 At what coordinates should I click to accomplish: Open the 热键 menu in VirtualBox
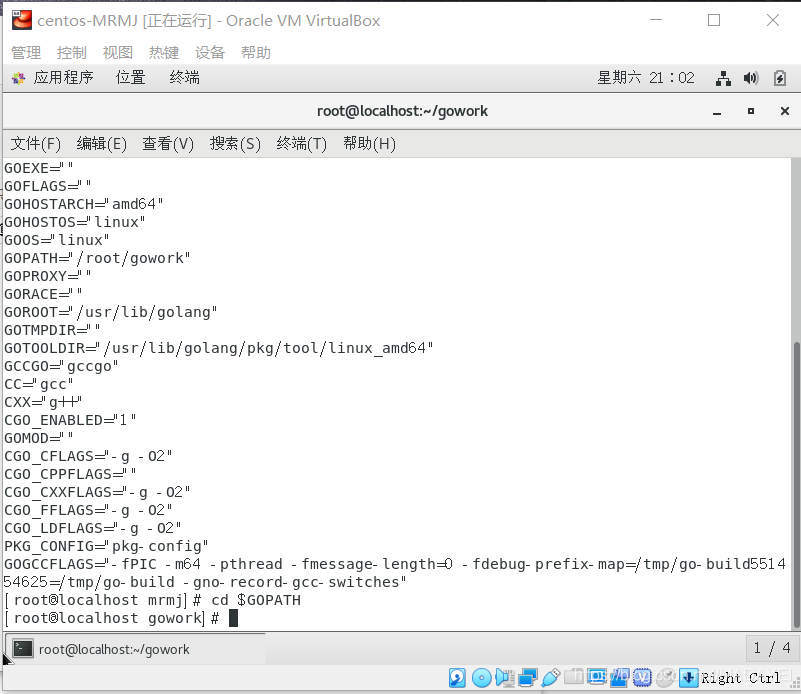pyautogui.click(x=163, y=53)
